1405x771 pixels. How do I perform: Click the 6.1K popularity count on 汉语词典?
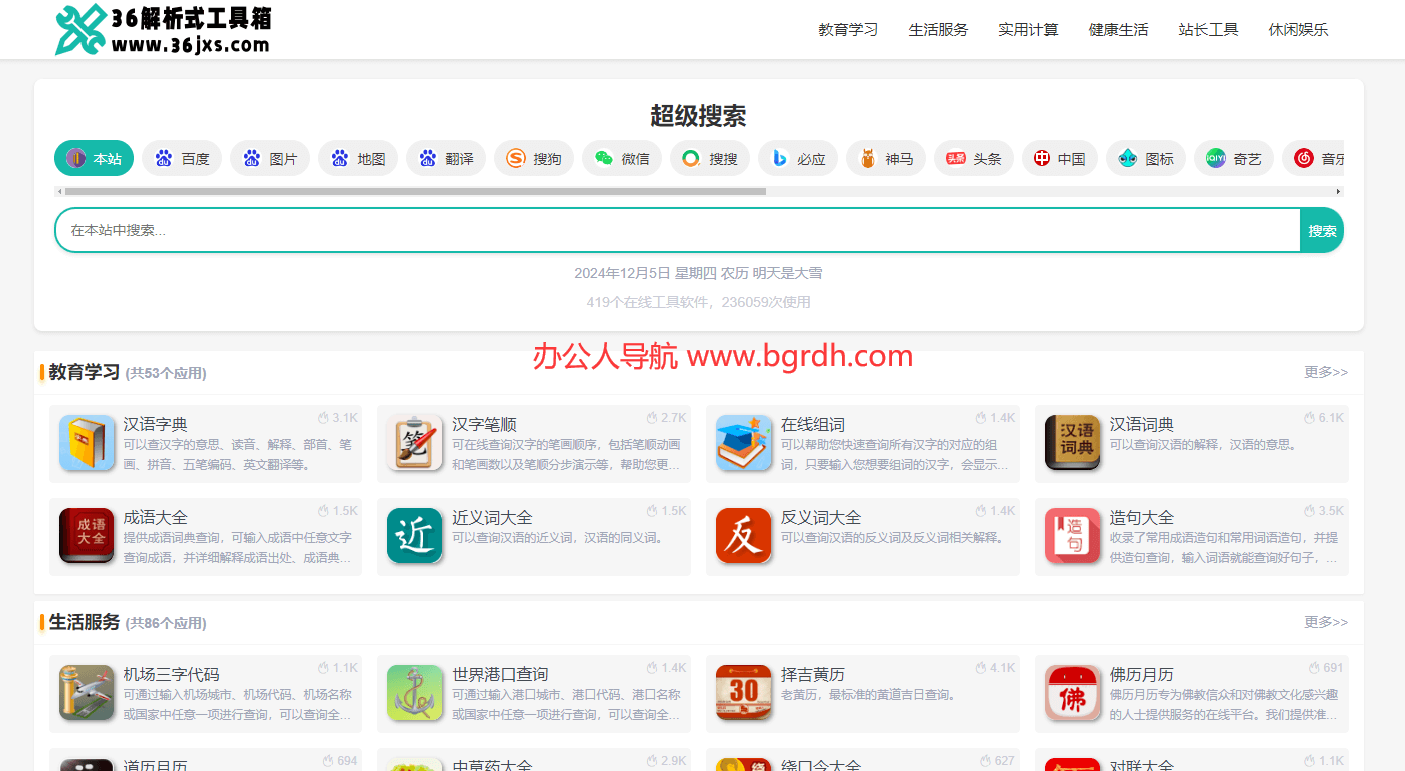(1324, 418)
